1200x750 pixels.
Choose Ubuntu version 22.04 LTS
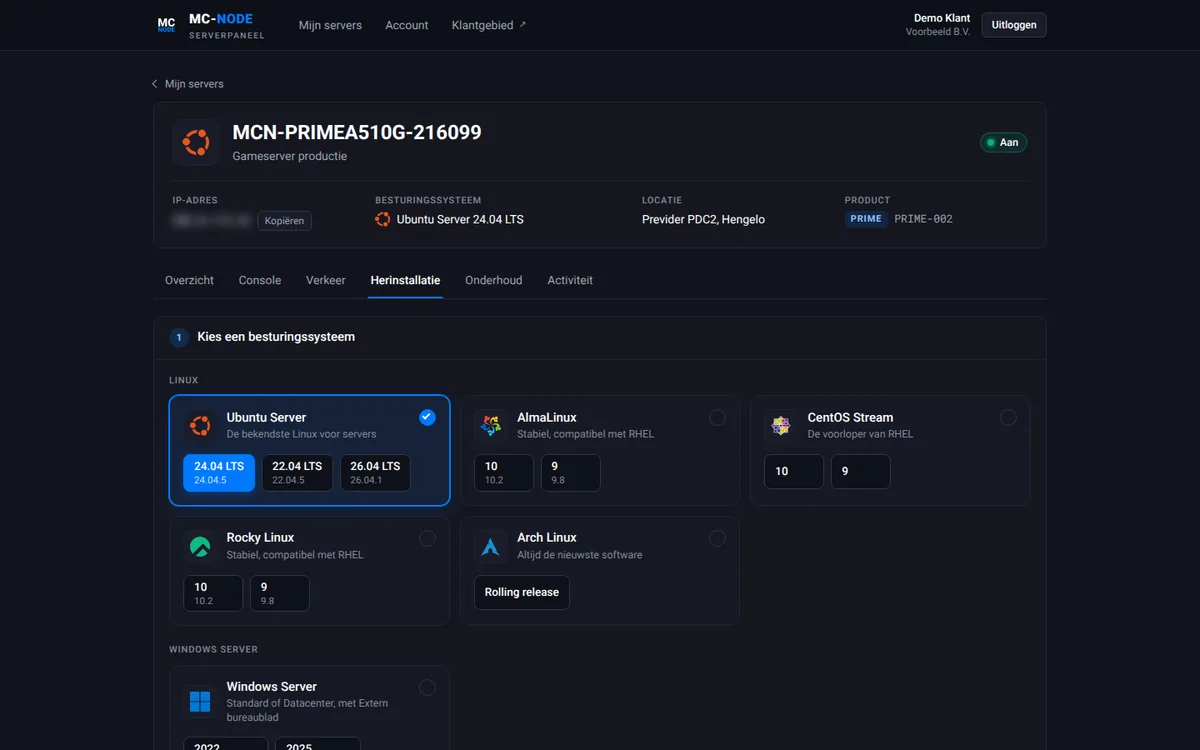[x=297, y=473]
